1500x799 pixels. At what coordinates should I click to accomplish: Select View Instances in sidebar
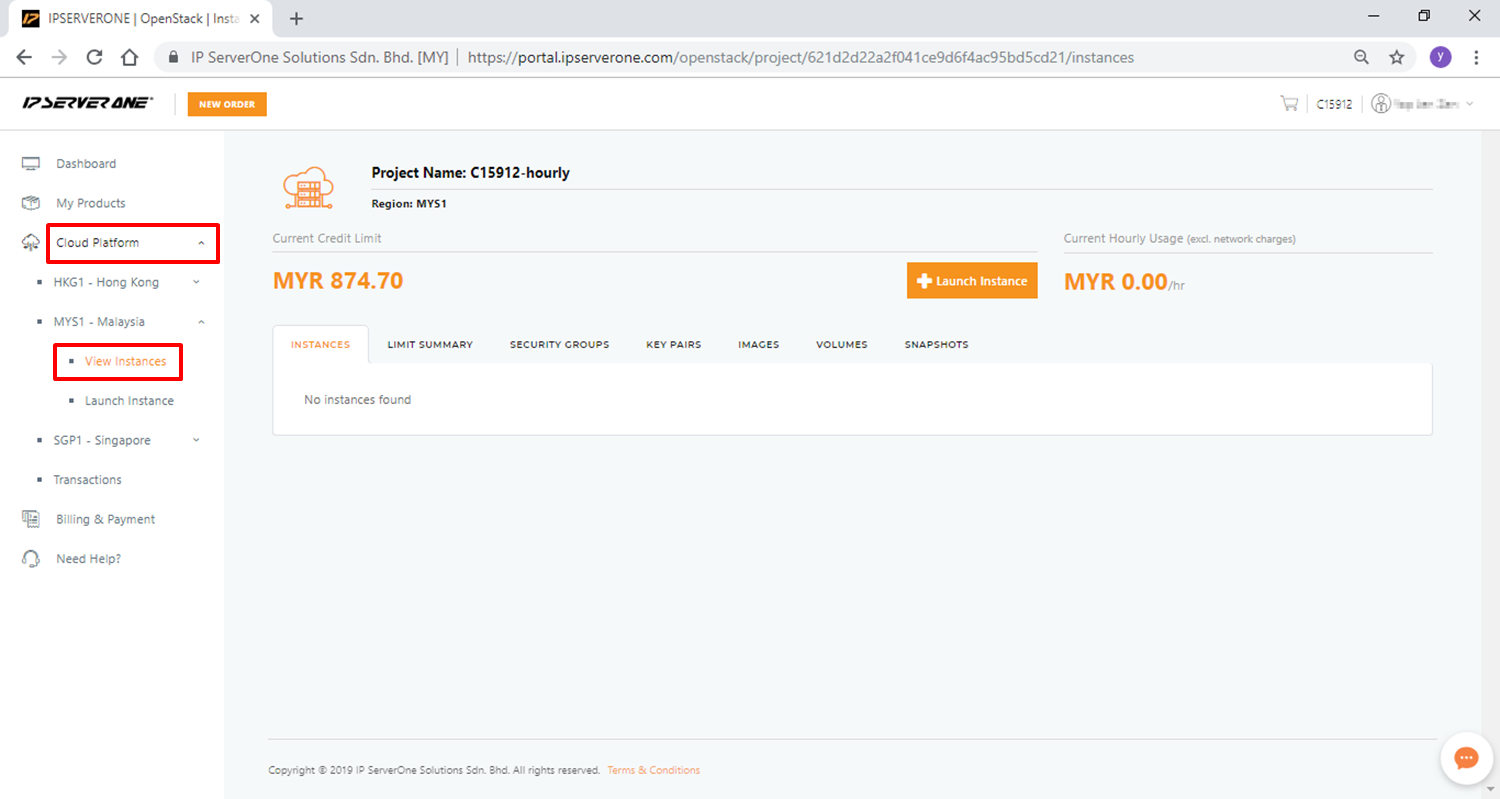125,361
